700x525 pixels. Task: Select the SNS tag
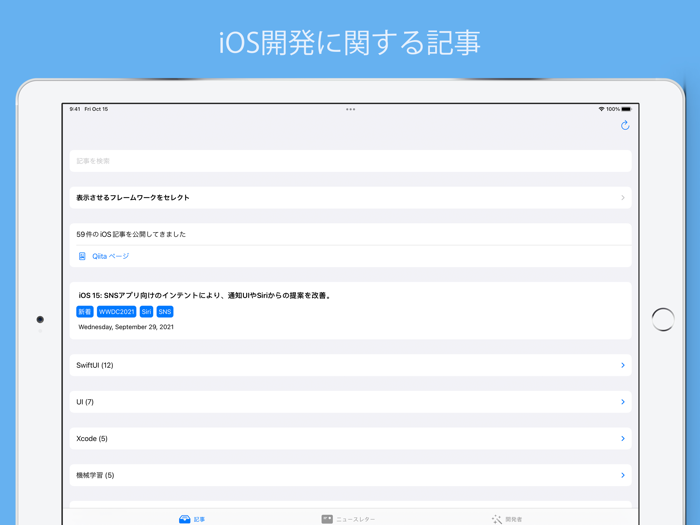pos(165,312)
